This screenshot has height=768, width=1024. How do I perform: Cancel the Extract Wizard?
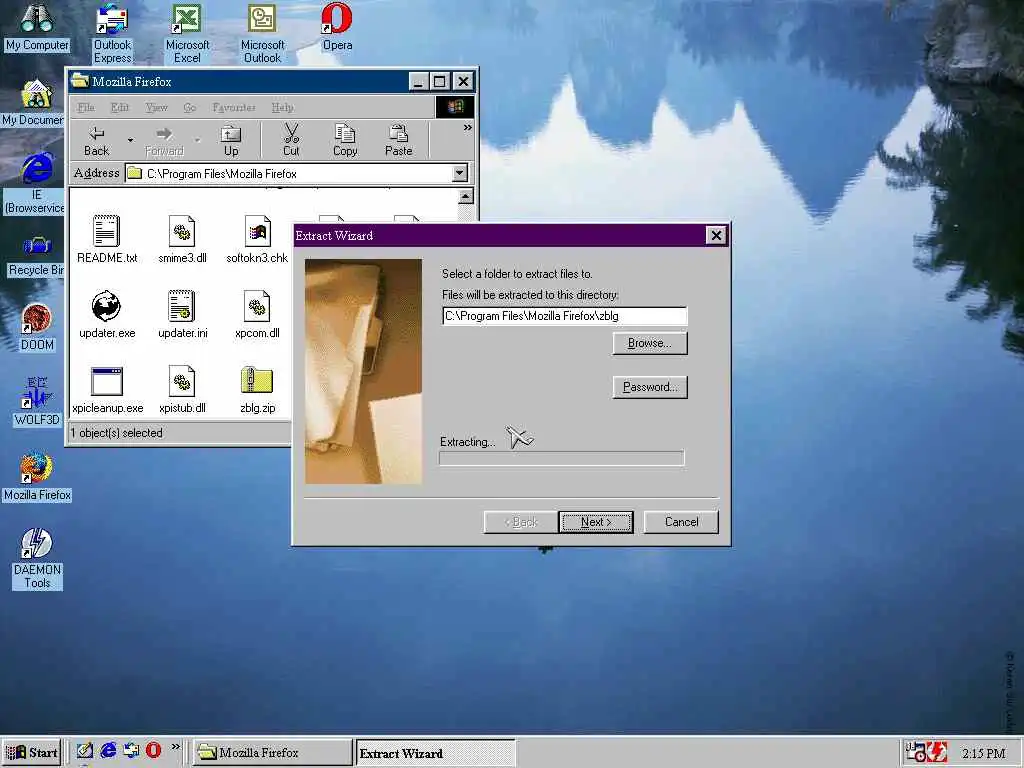tap(681, 522)
